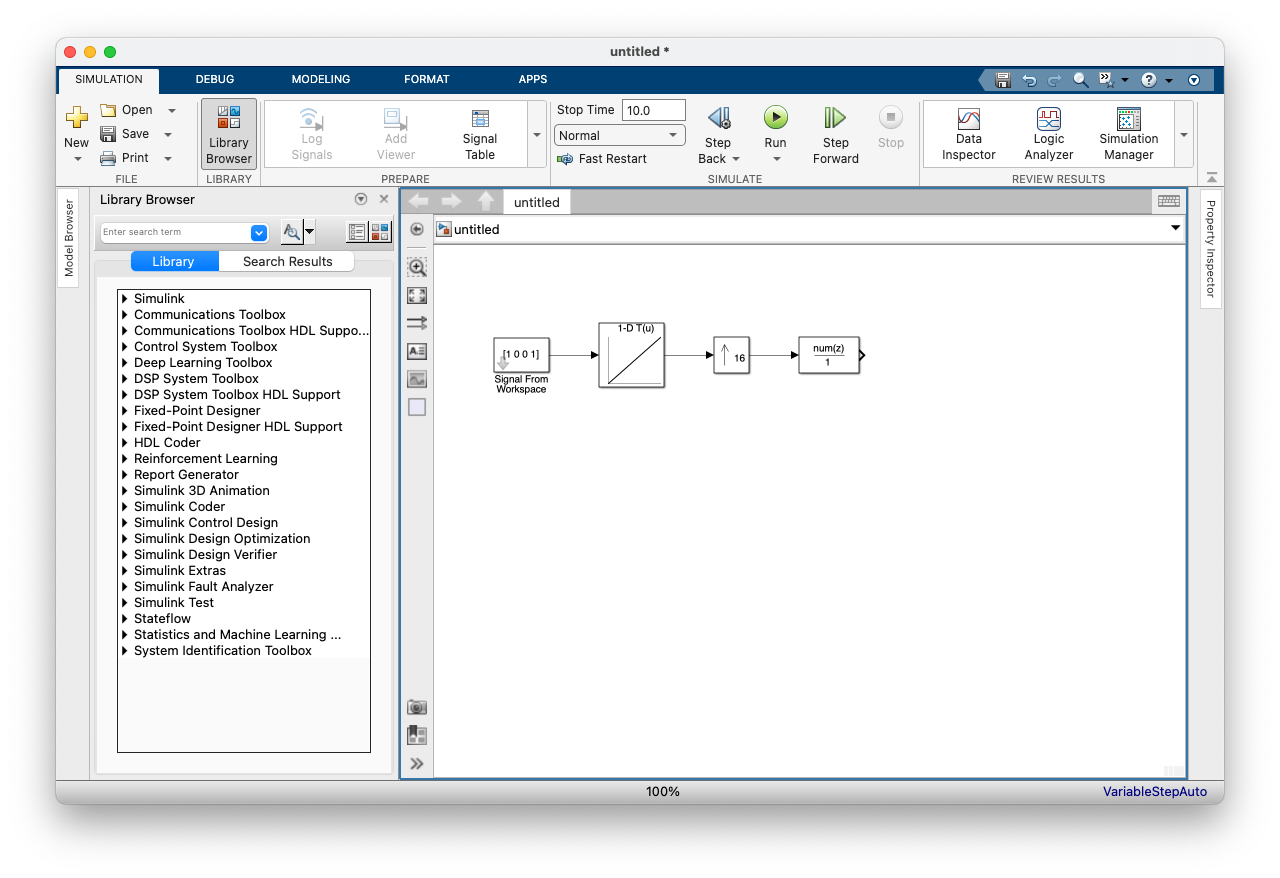Screen dimensions: 1280x878
Task: Click the untitled model tab
Action: [537, 202]
